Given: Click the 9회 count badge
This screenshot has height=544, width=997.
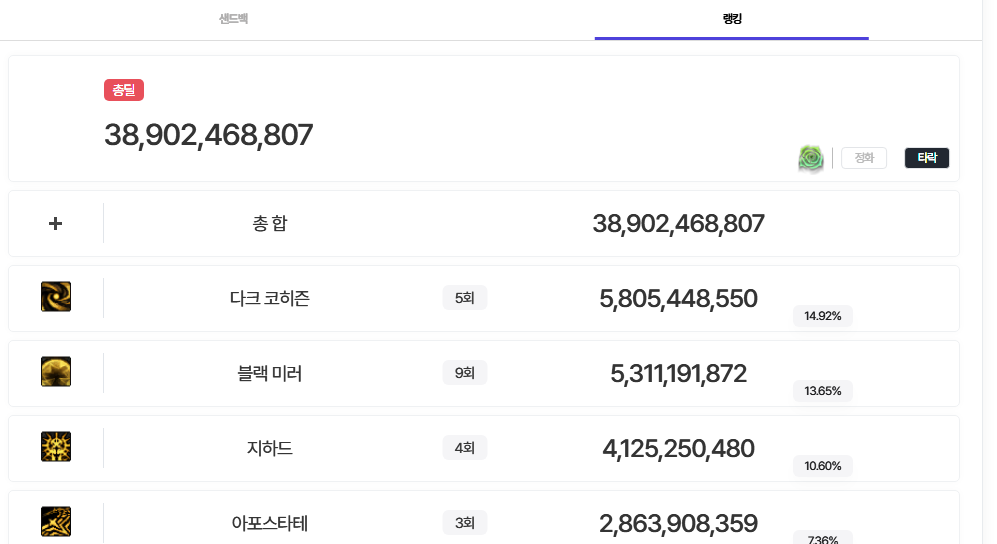Looking at the screenshot, I should pos(465,373).
